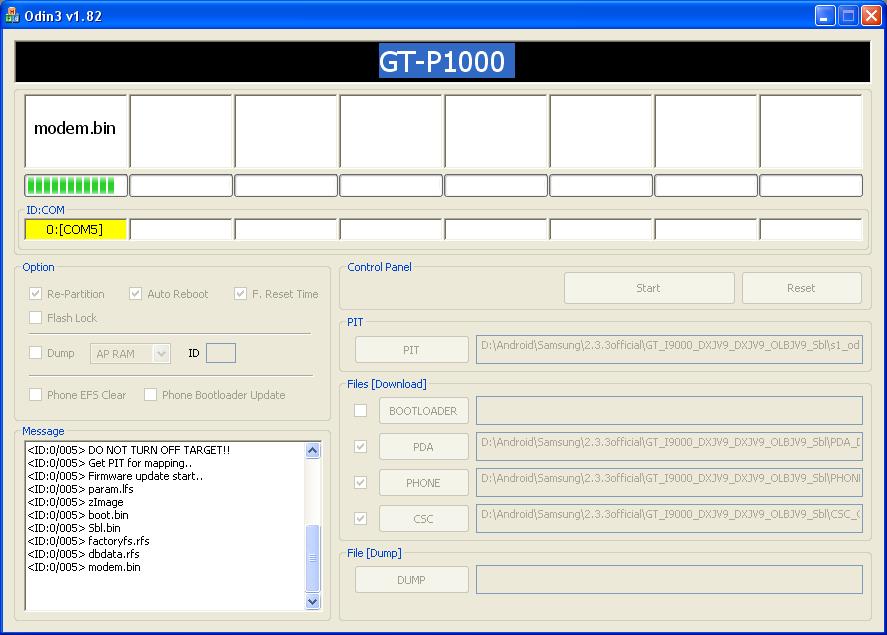Click the Start button
The image size is (887, 635).
point(649,288)
